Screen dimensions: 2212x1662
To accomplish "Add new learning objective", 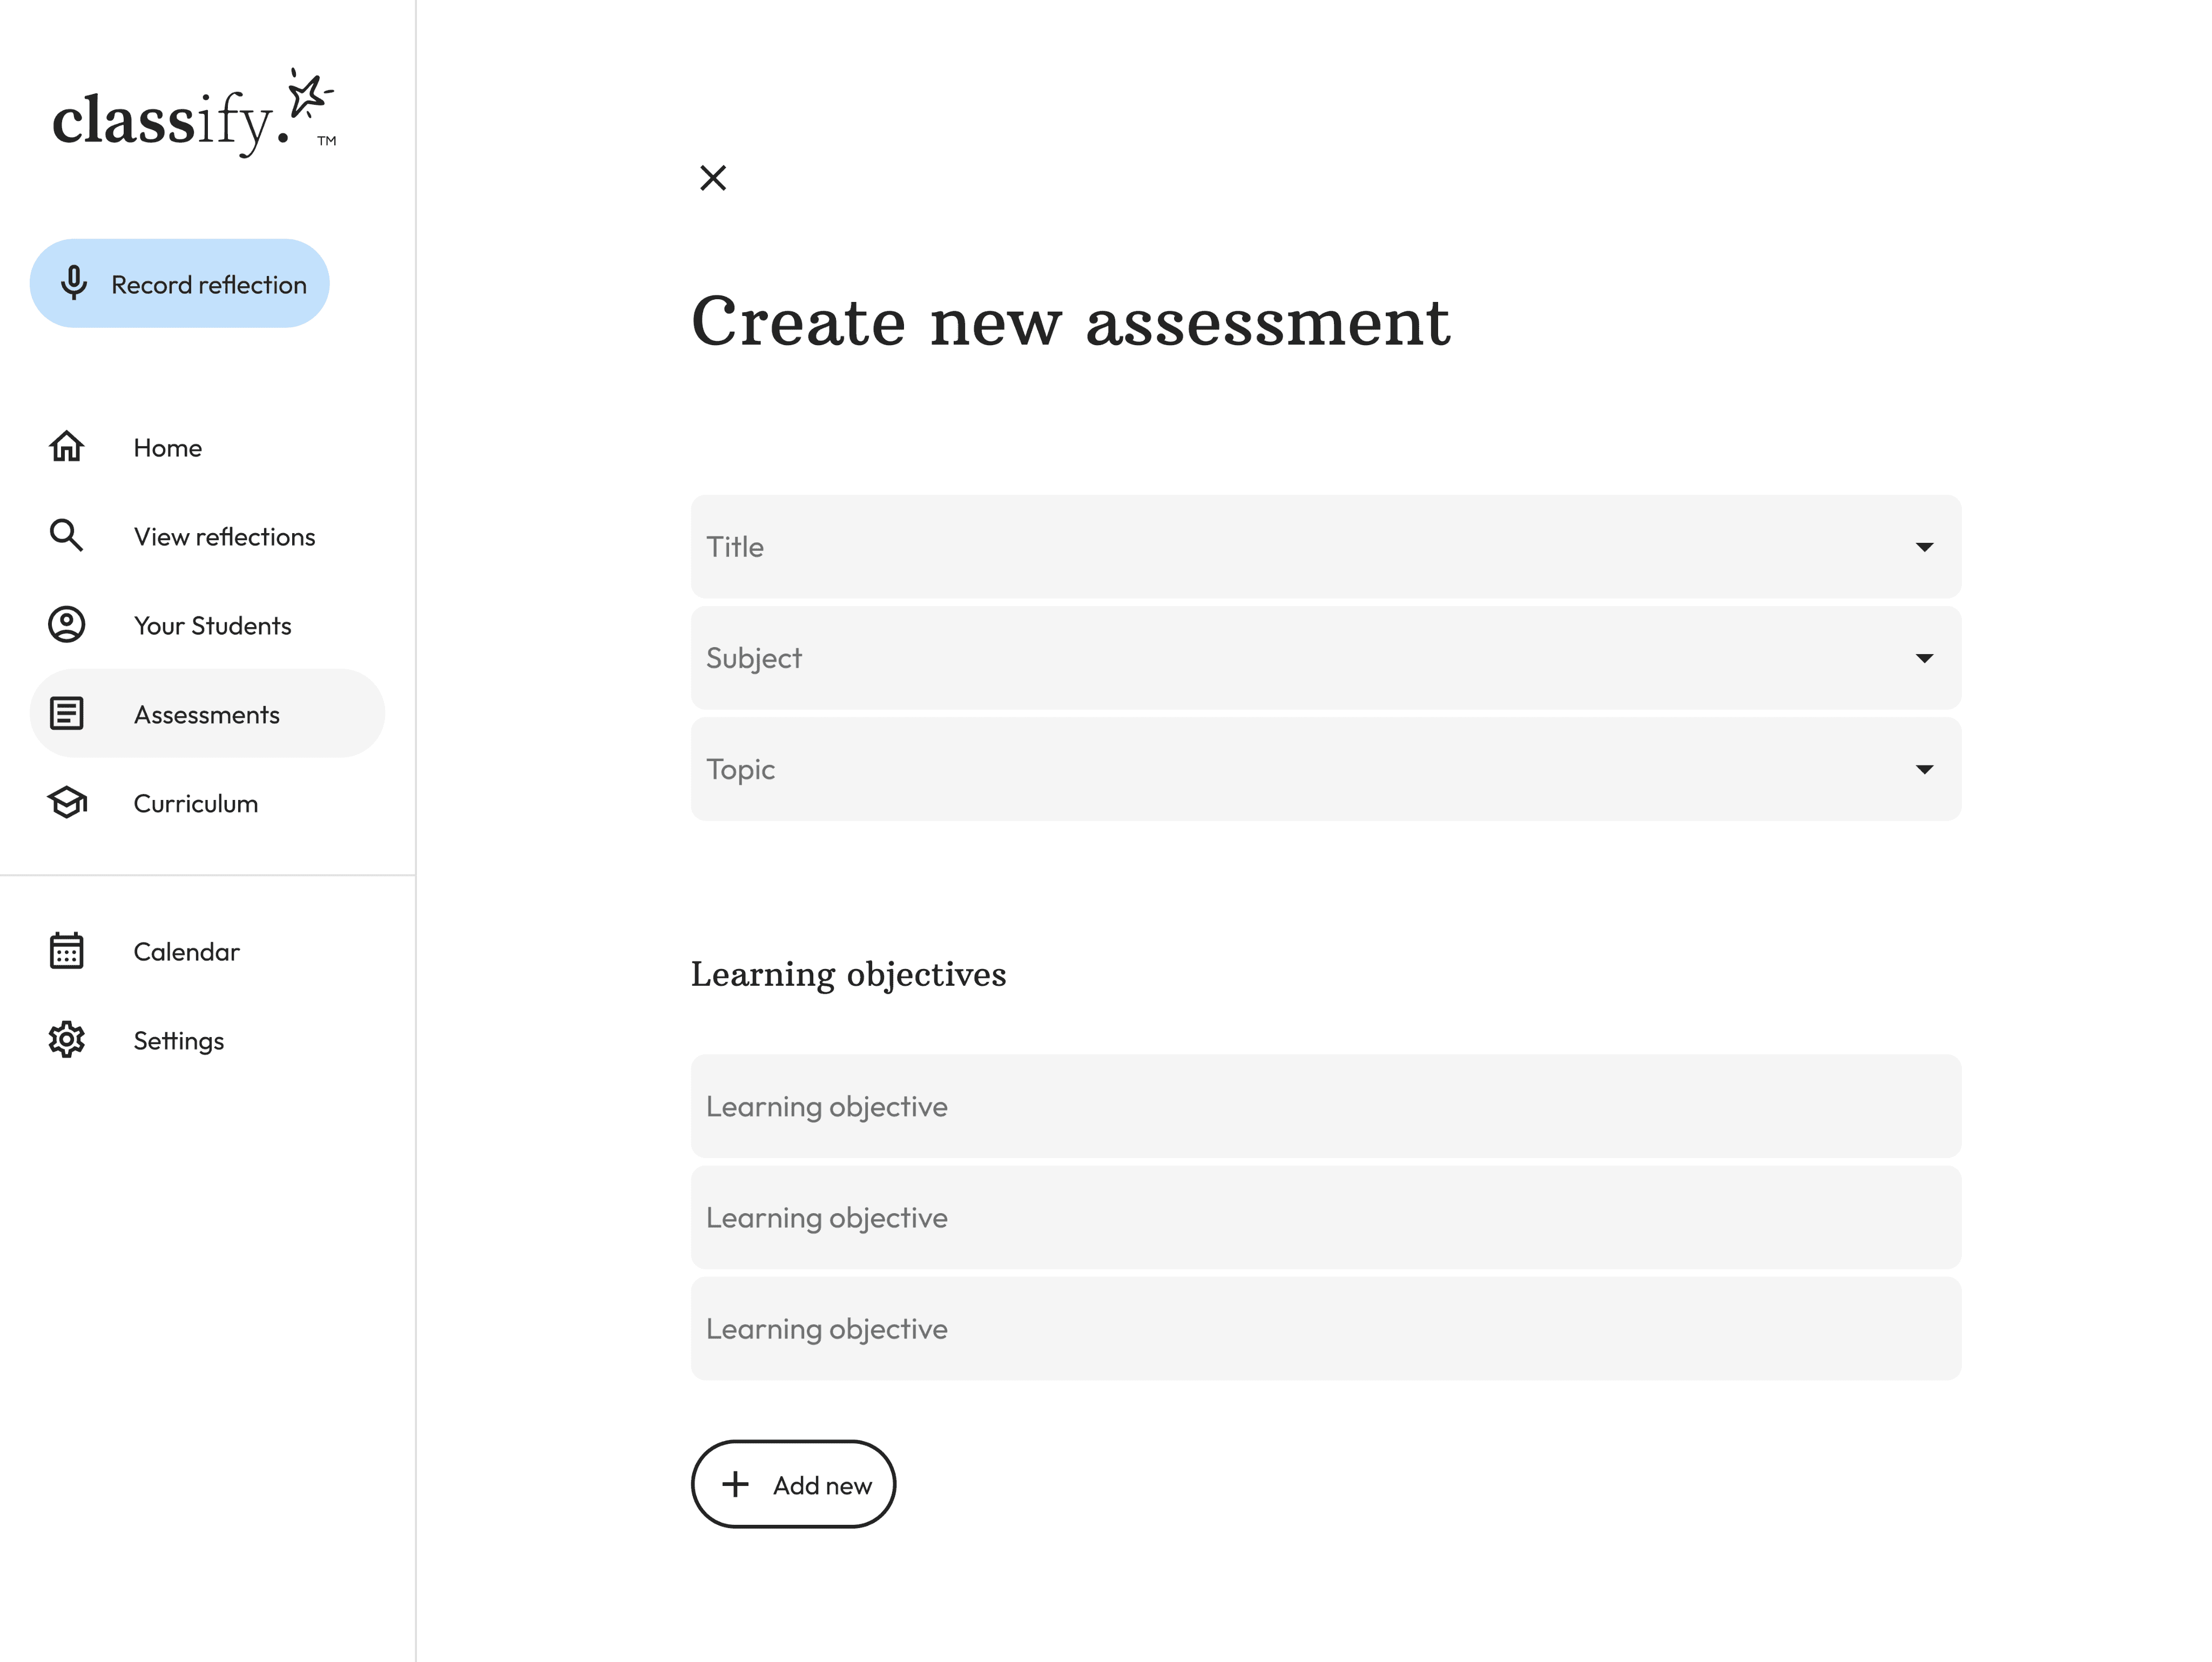I will 793,1484.
